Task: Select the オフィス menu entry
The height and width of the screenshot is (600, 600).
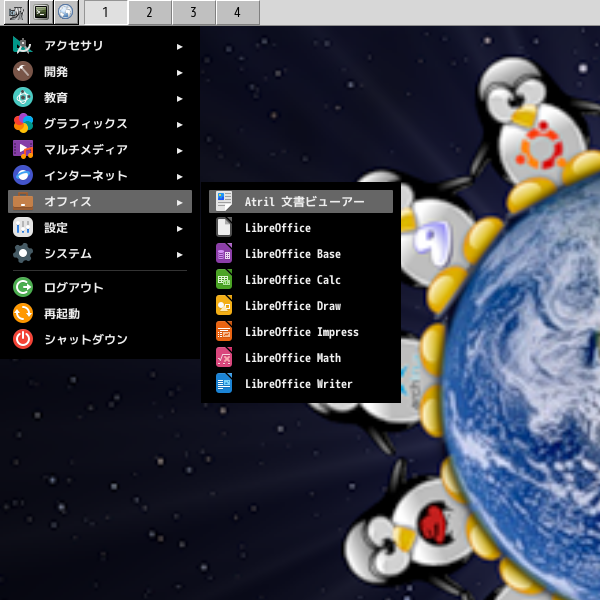Action: (x=100, y=202)
